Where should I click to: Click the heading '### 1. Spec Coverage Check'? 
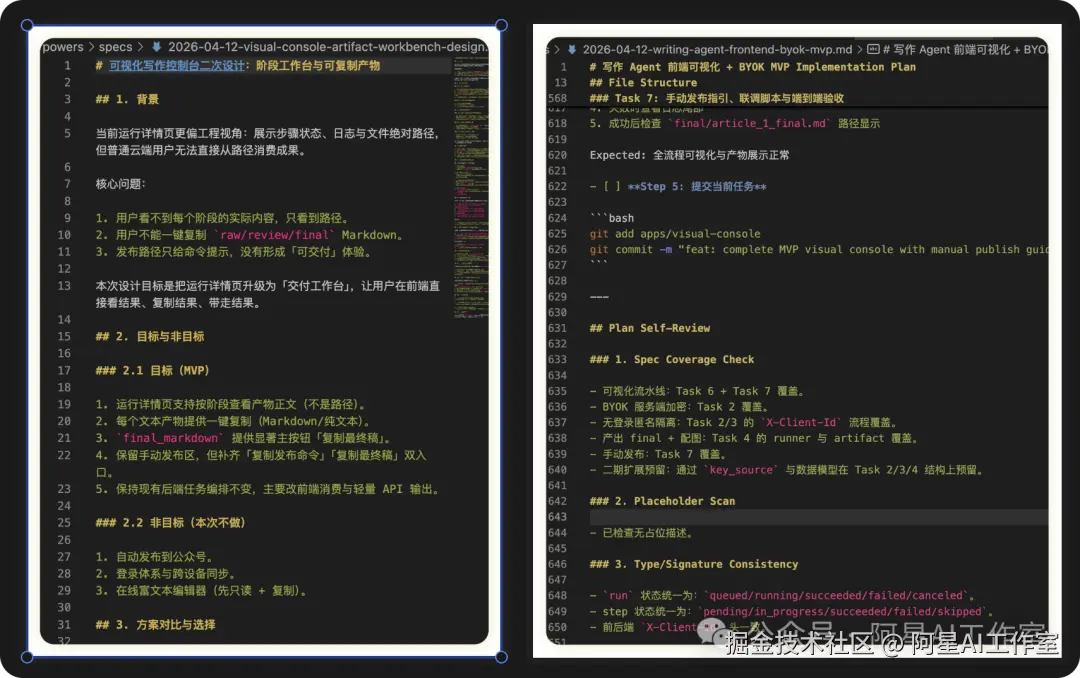coord(672,360)
